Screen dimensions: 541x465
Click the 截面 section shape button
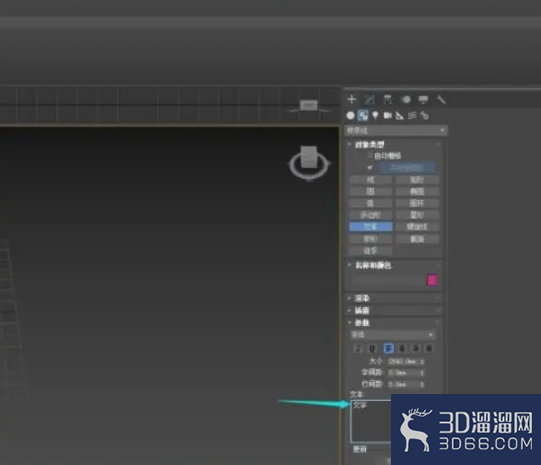point(417,239)
